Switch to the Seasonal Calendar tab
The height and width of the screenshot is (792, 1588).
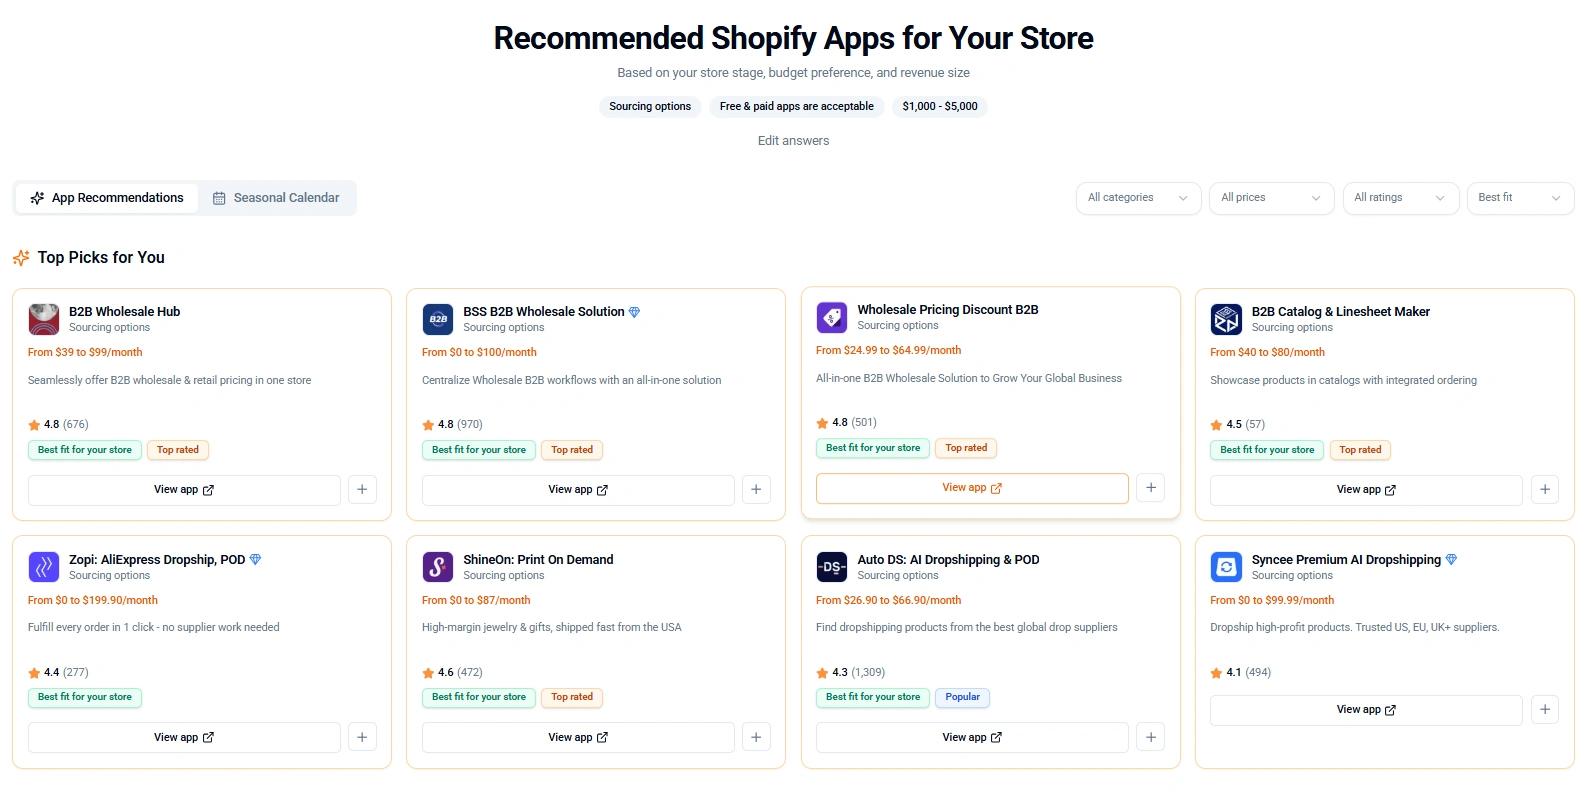[x=277, y=197]
